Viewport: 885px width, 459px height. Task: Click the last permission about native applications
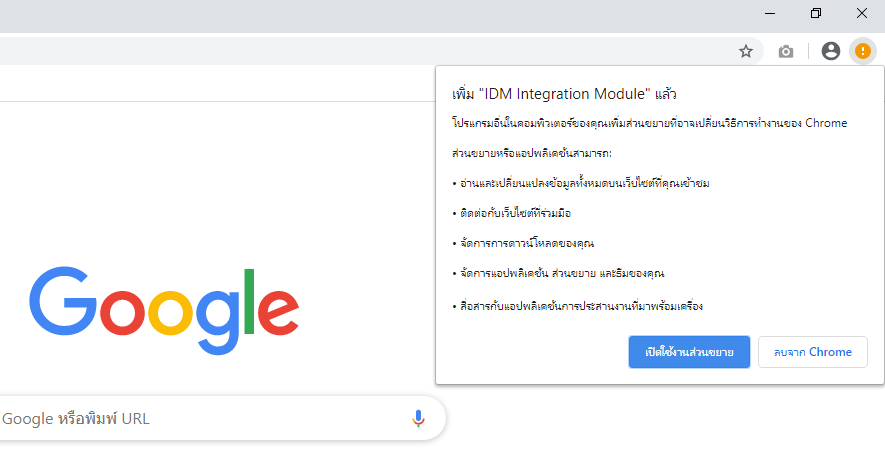(x=585, y=305)
